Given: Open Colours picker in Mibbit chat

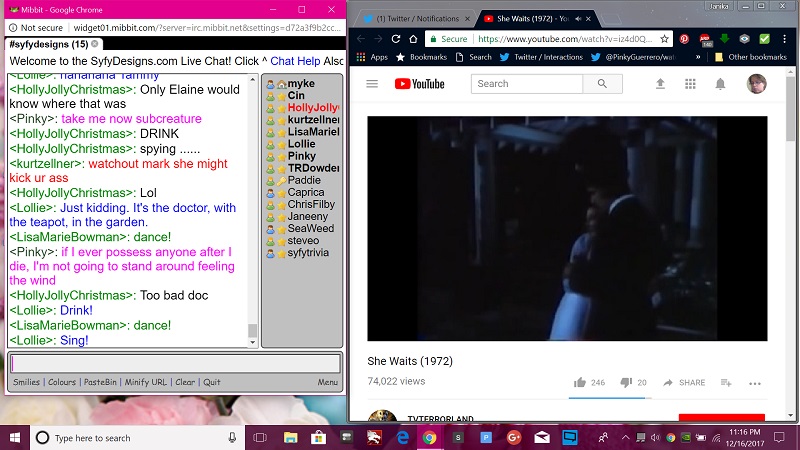Looking at the screenshot, I should 62,382.
